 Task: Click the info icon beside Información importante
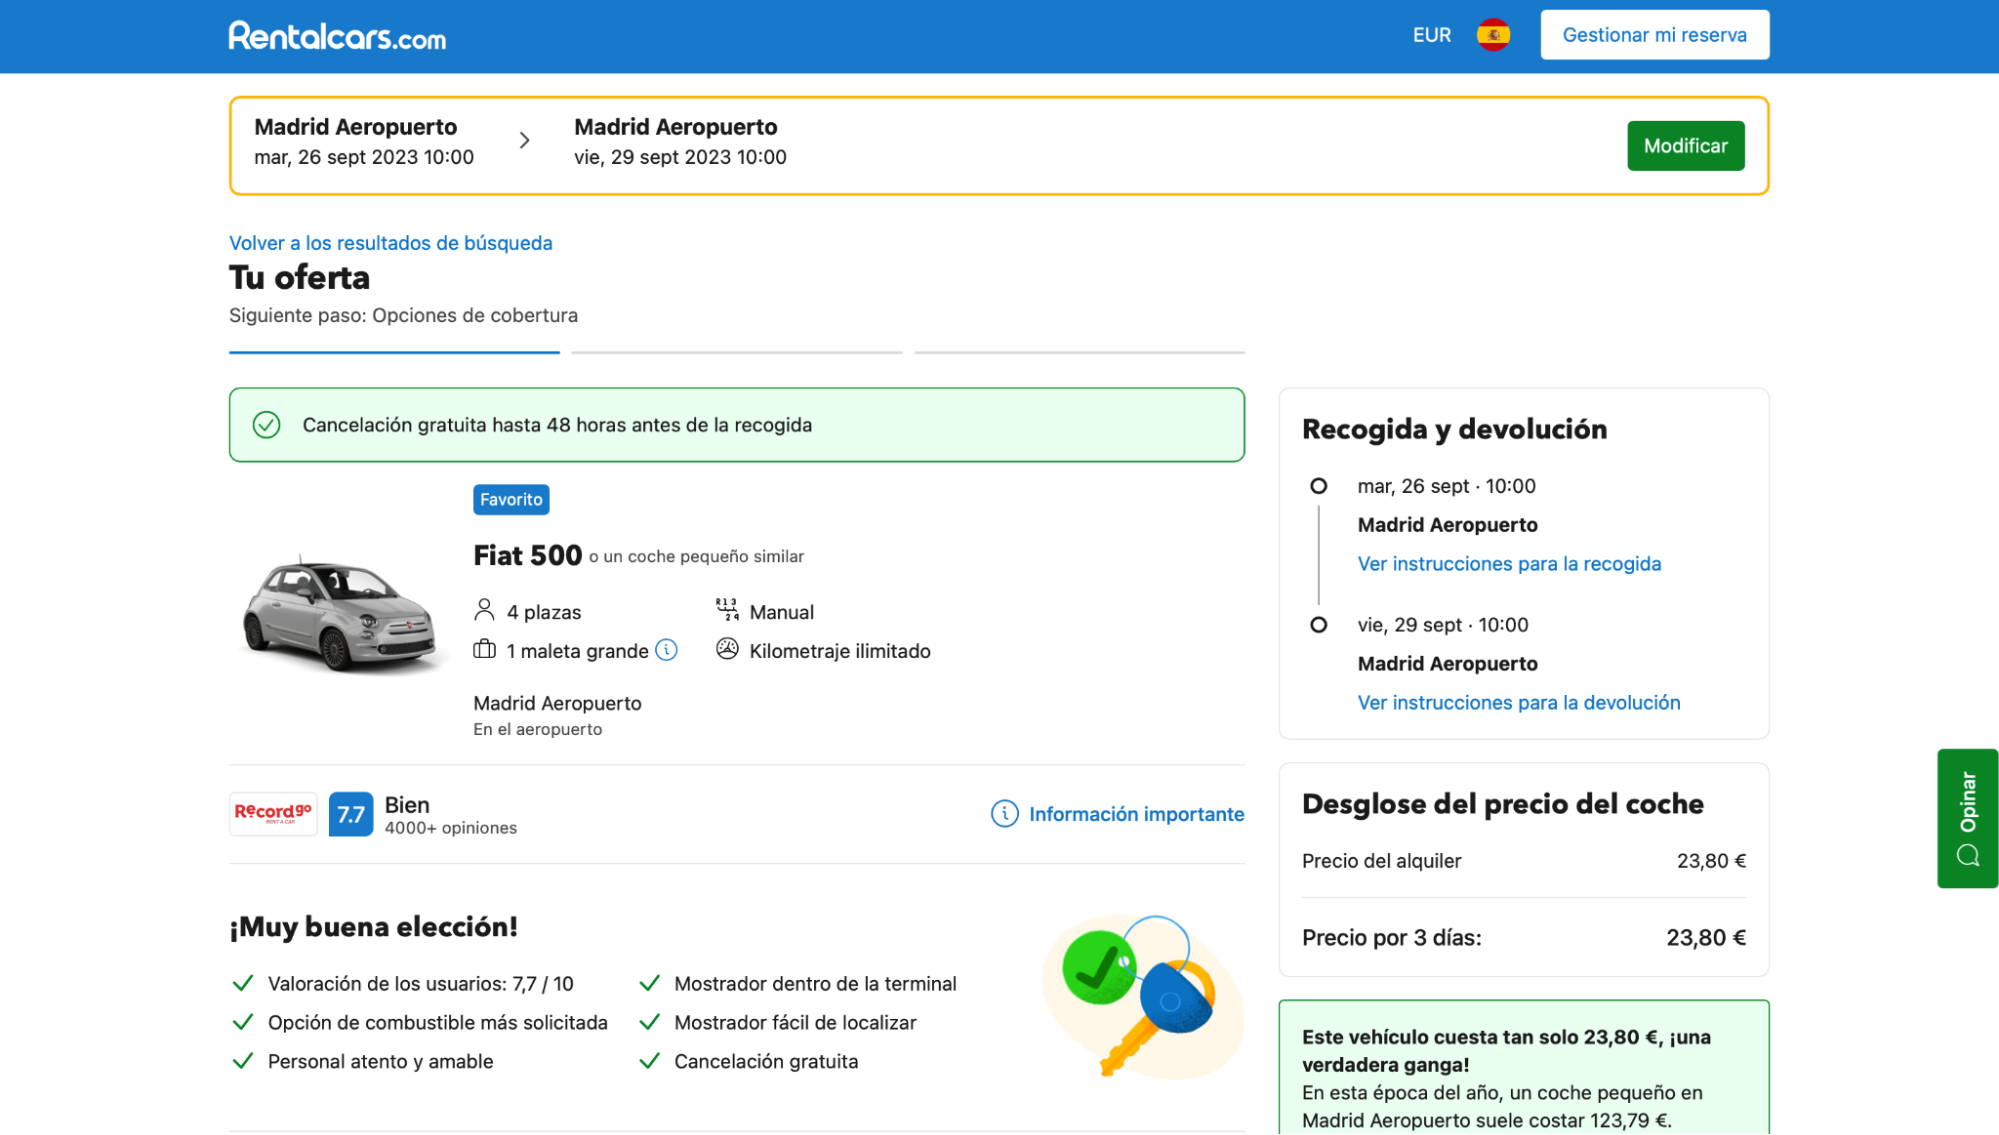pyautogui.click(x=1004, y=814)
